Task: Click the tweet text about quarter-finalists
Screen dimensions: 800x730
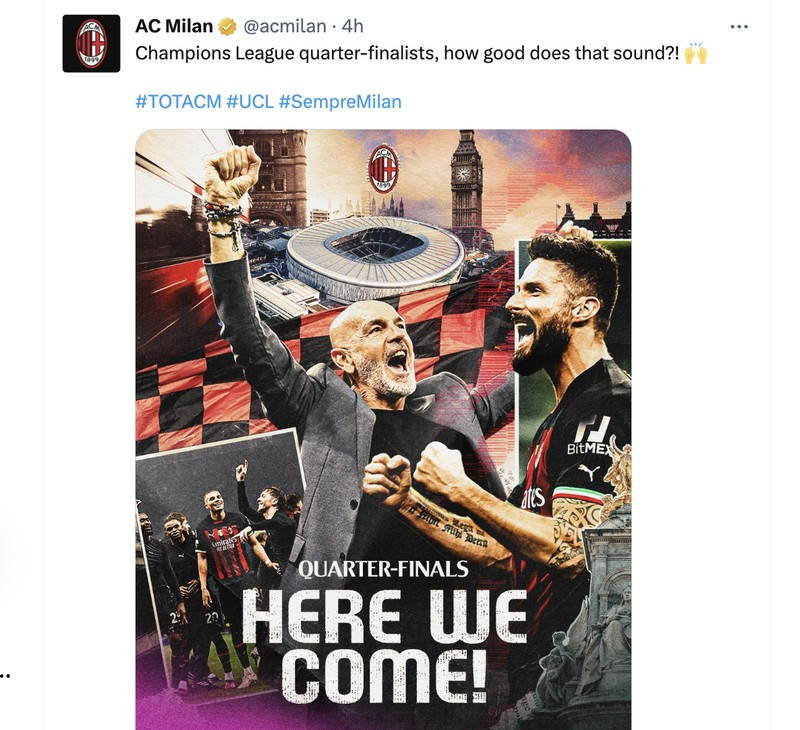Action: tap(407, 53)
